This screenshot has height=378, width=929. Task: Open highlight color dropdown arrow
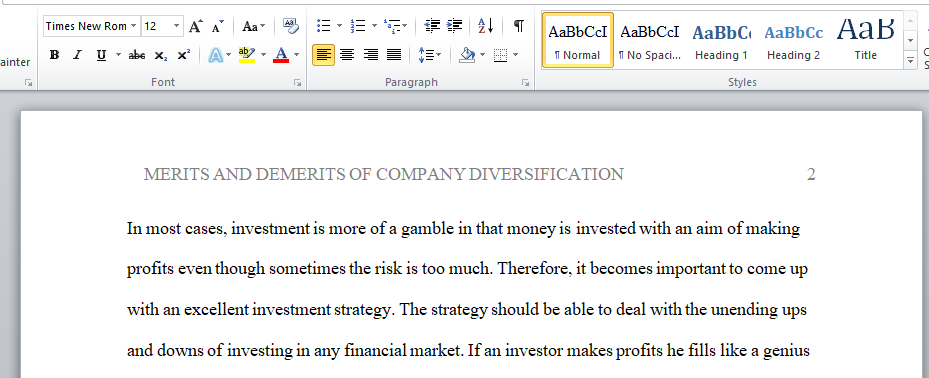(263, 55)
